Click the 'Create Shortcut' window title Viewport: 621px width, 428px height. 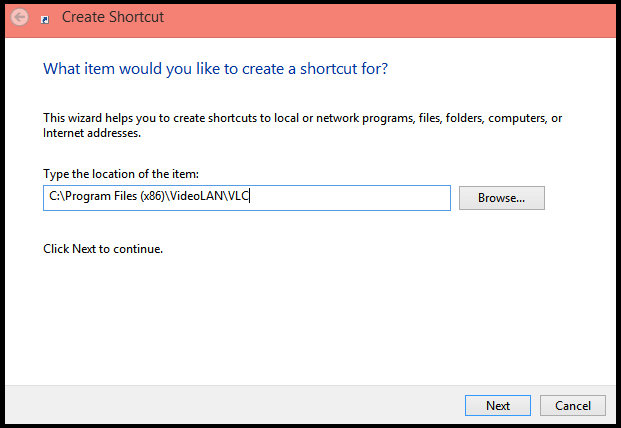tap(113, 17)
